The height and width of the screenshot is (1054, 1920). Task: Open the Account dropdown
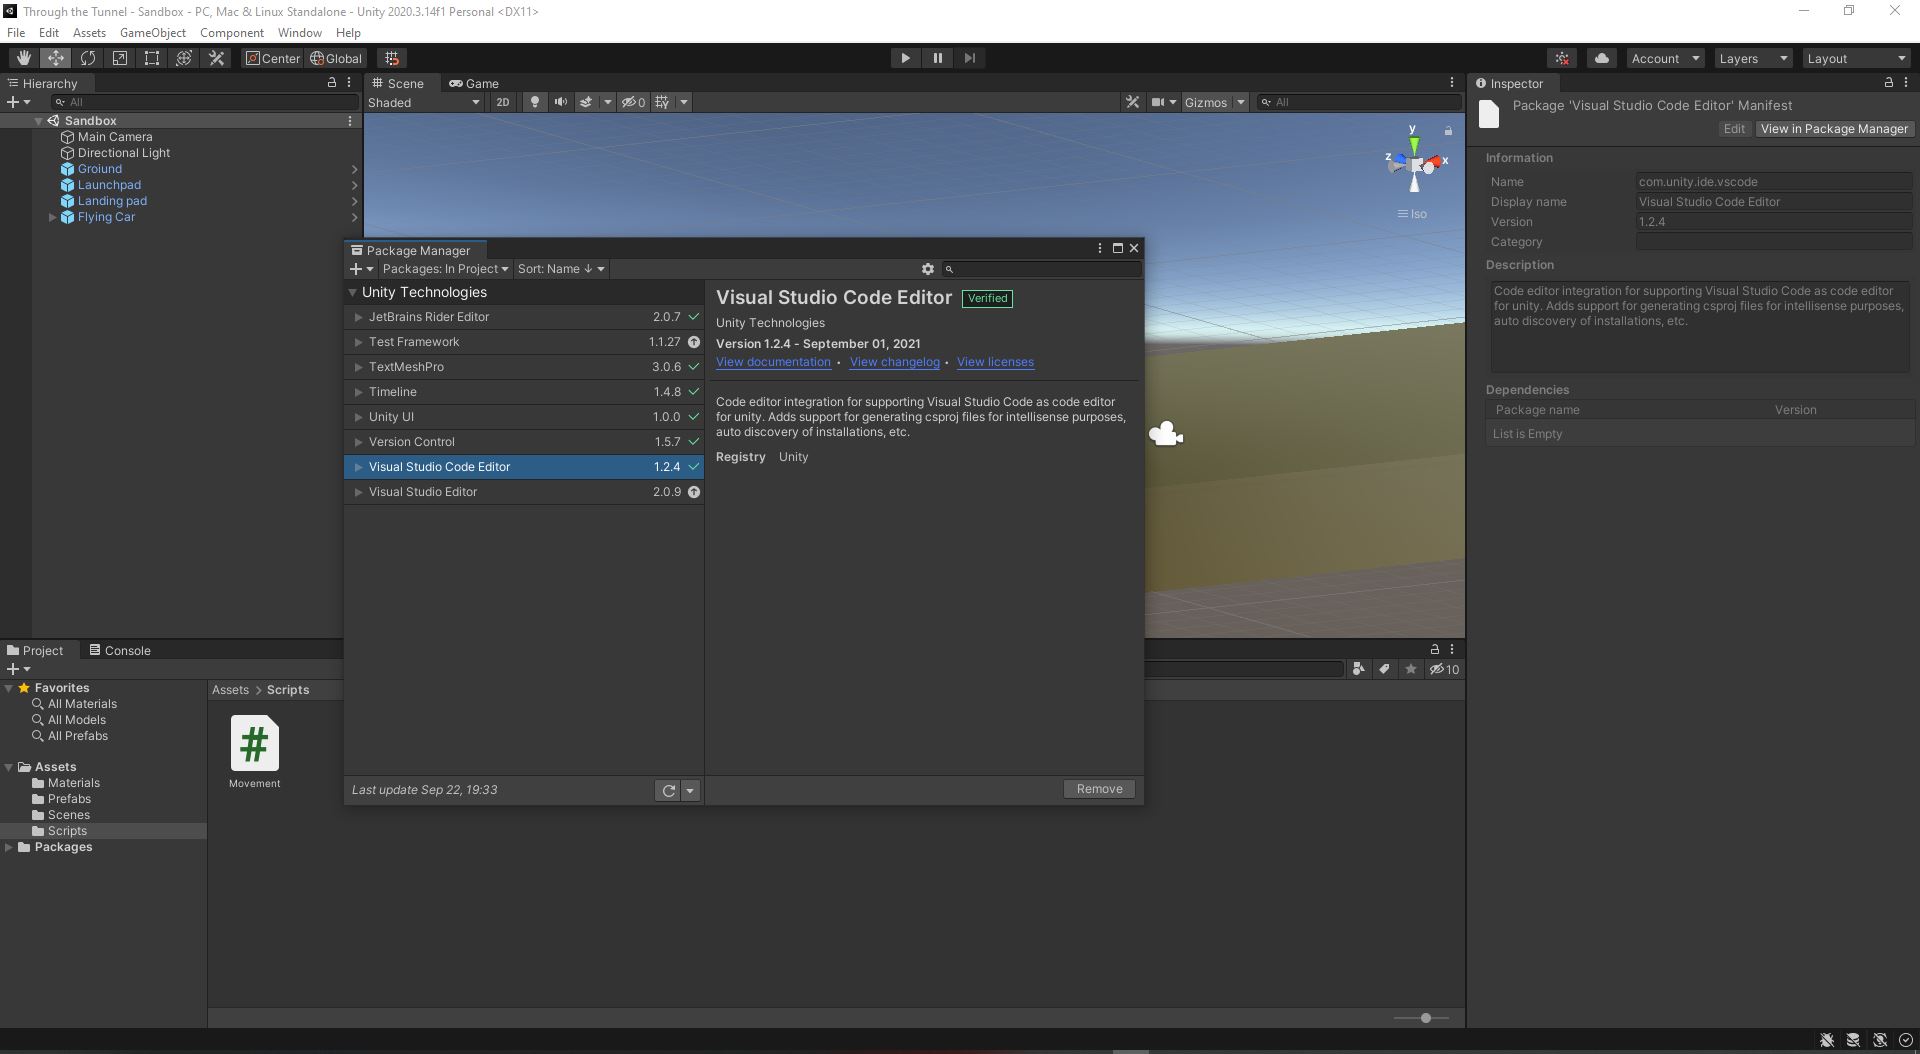[x=1665, y=58]
